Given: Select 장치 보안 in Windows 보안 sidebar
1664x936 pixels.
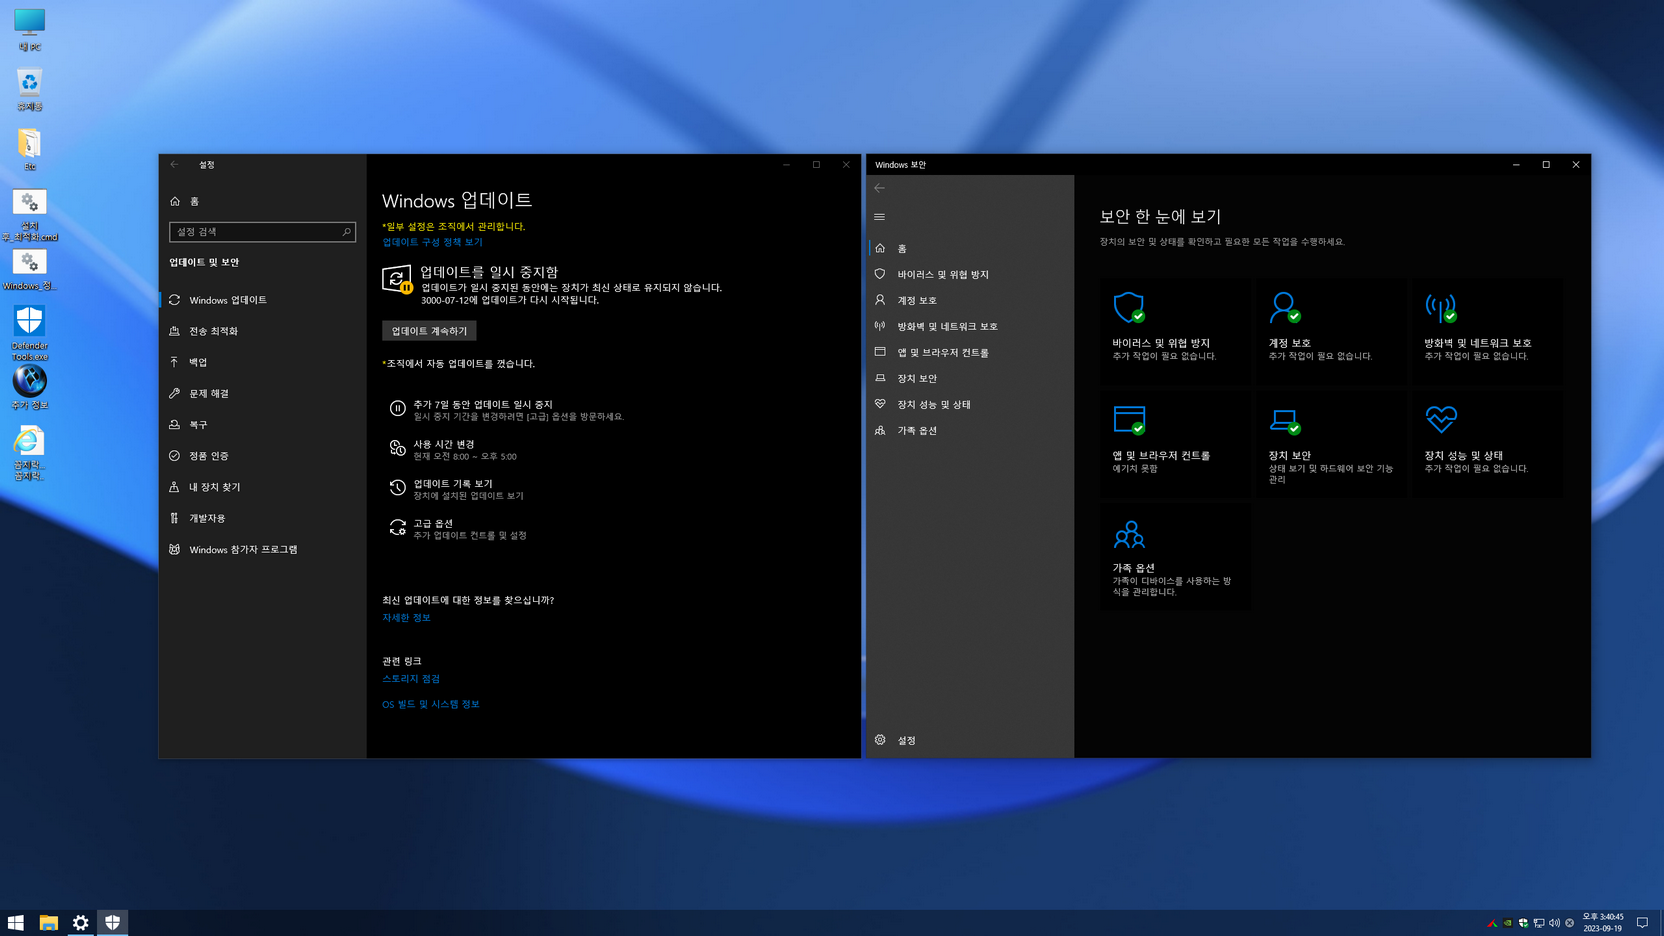Looking at the screenshot, I should 970,378.
